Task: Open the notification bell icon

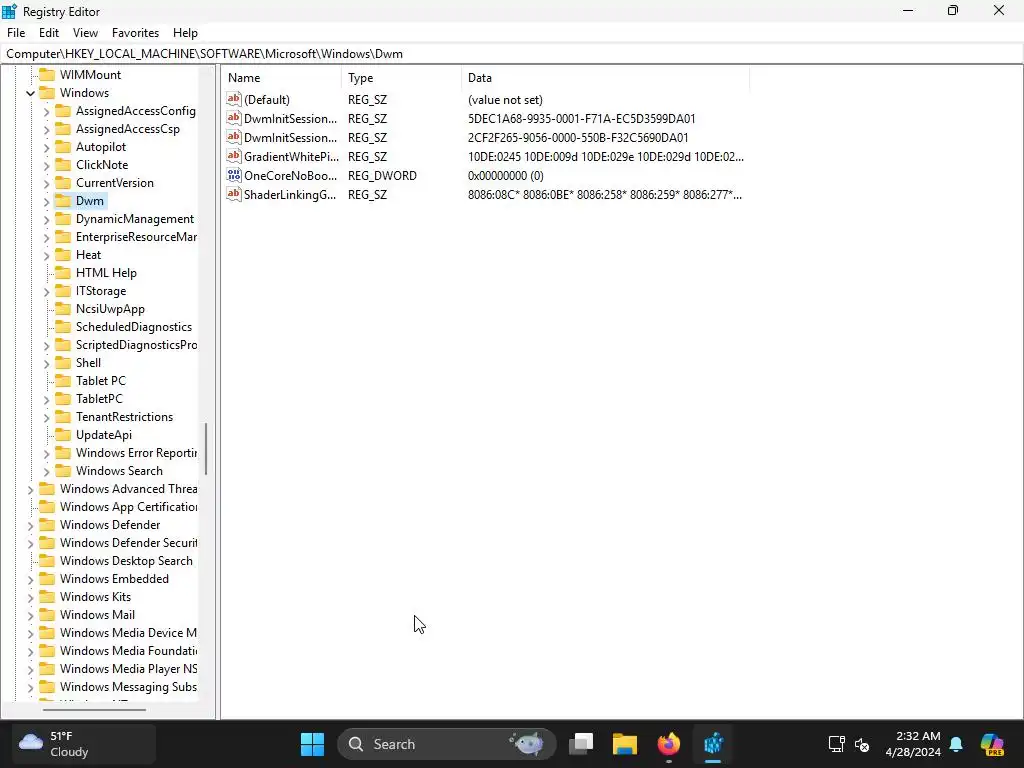Action: [956, 744]
